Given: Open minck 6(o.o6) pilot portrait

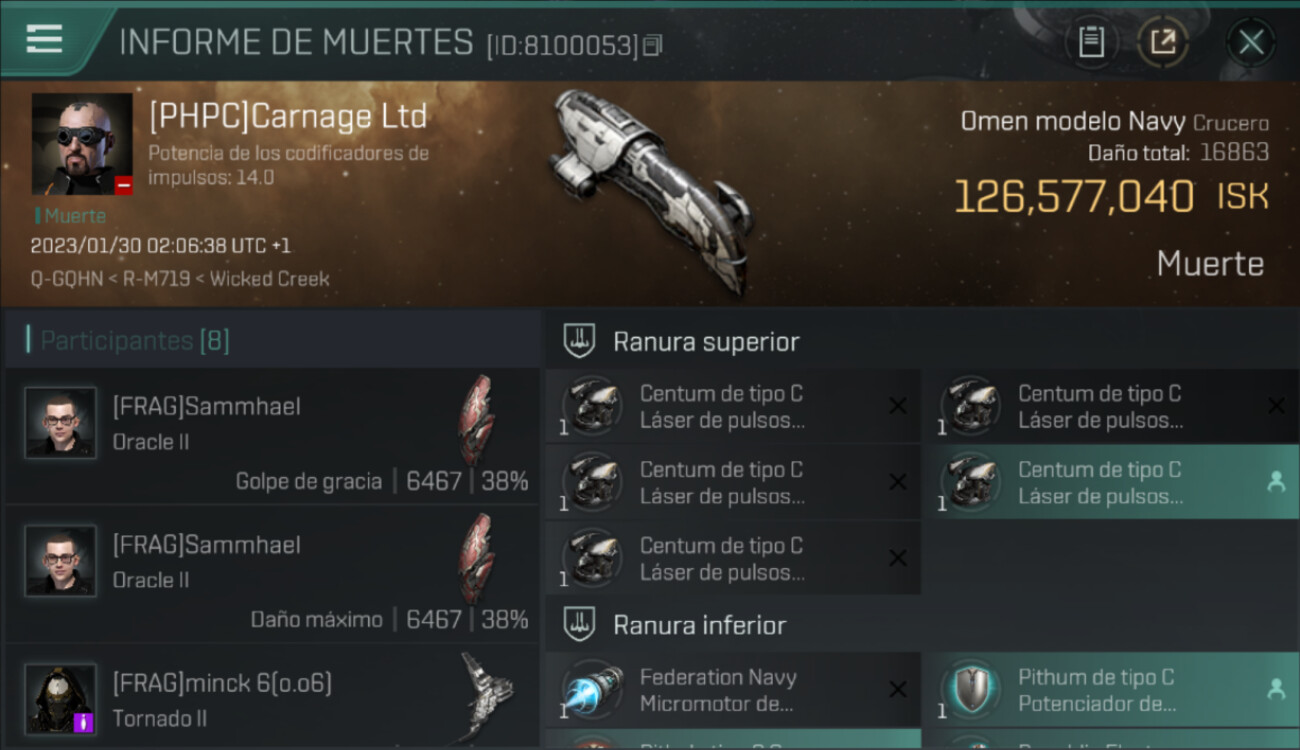Looking at the screenshot, I should coord(61,699).
